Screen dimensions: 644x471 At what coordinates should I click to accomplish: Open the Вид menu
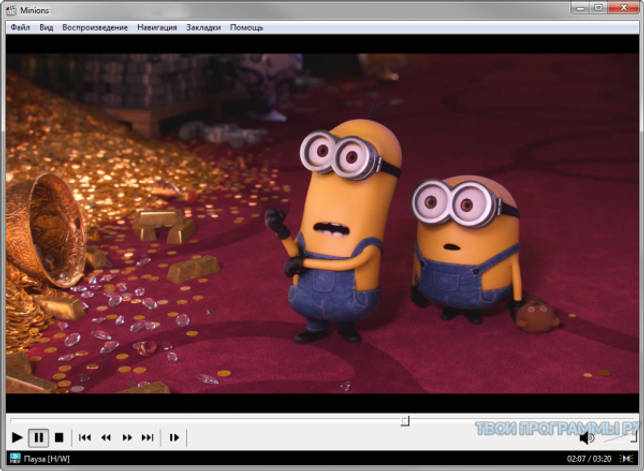coord(46,28)
